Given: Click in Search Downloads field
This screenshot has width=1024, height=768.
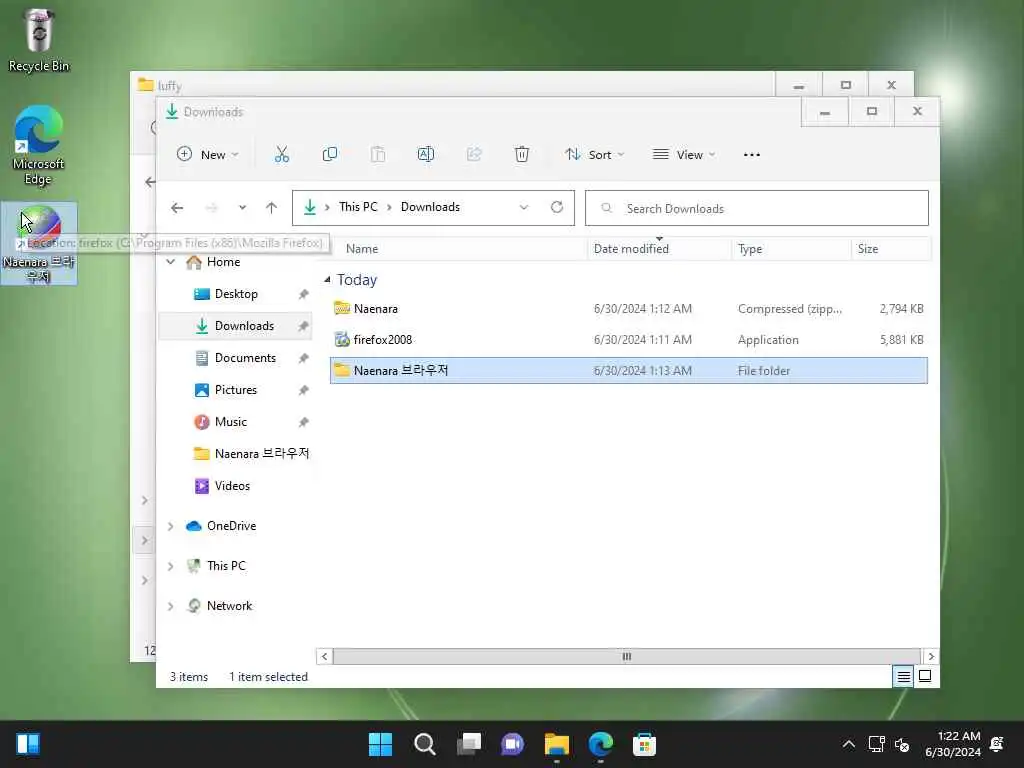Looking at the screenshot, I should click(756, 208).
